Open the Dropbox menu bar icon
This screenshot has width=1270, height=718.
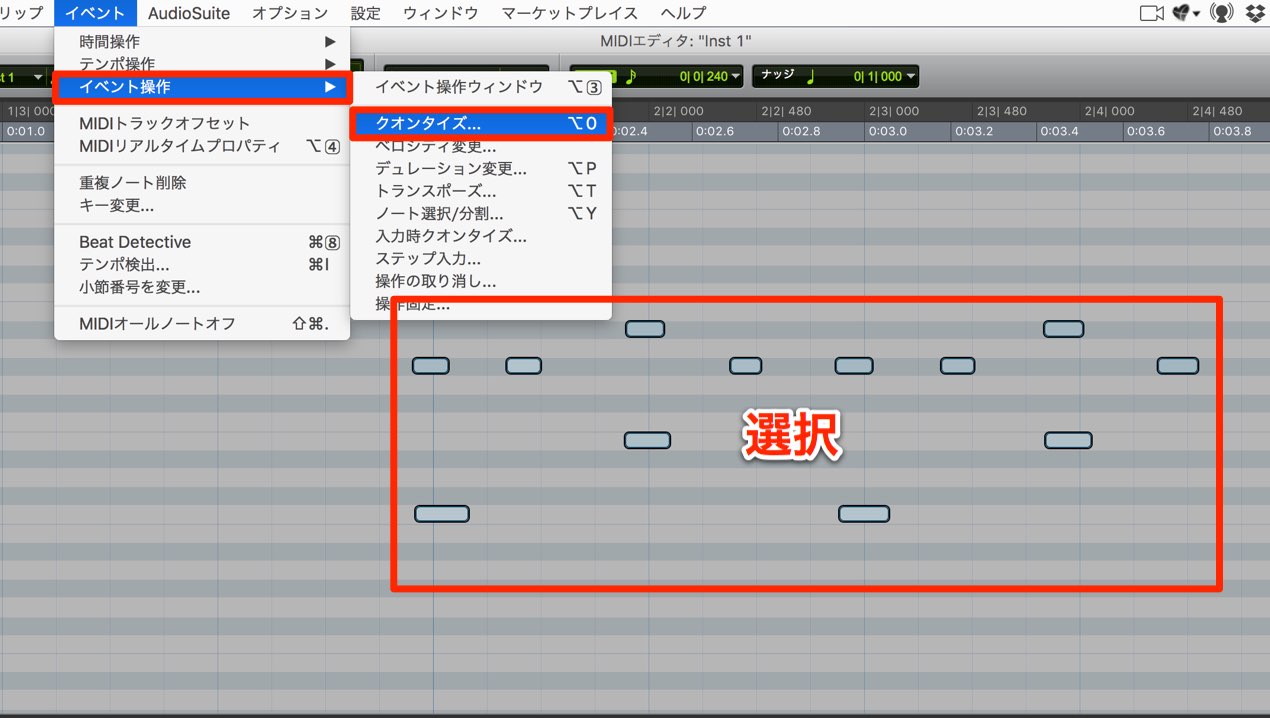pyautogui.click(x=1255, y=13)
